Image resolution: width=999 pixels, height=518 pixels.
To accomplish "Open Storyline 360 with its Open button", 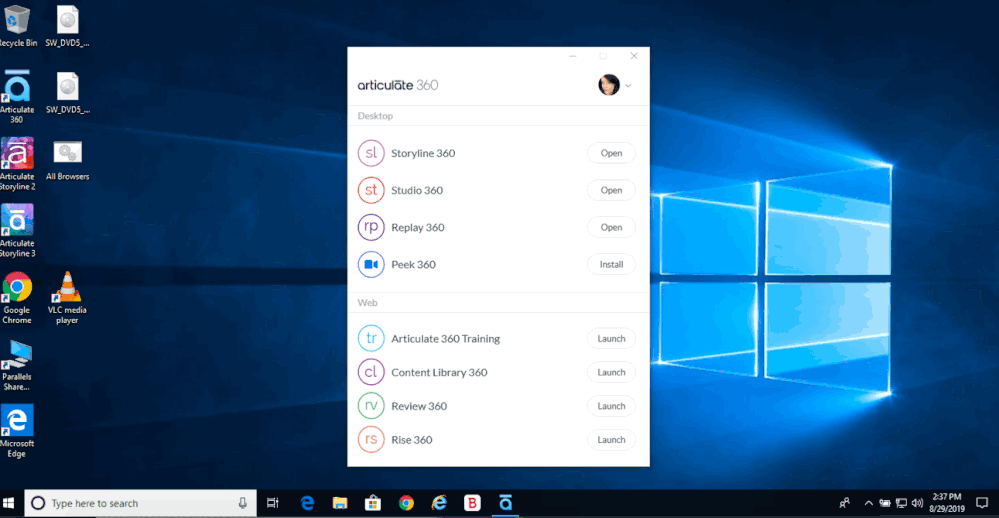I will pos(611,153).
